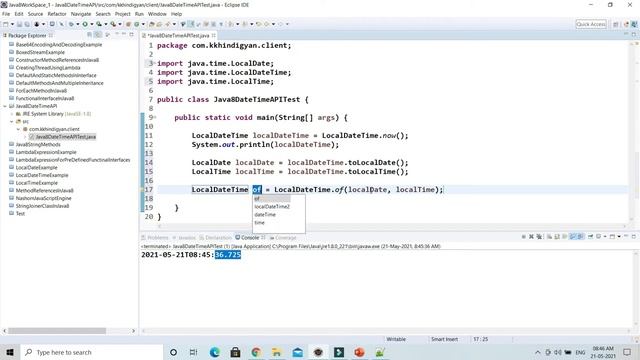Click the Coverage run toolbar icon
Viewport: 640px width, 360px height.
[99, 24]
